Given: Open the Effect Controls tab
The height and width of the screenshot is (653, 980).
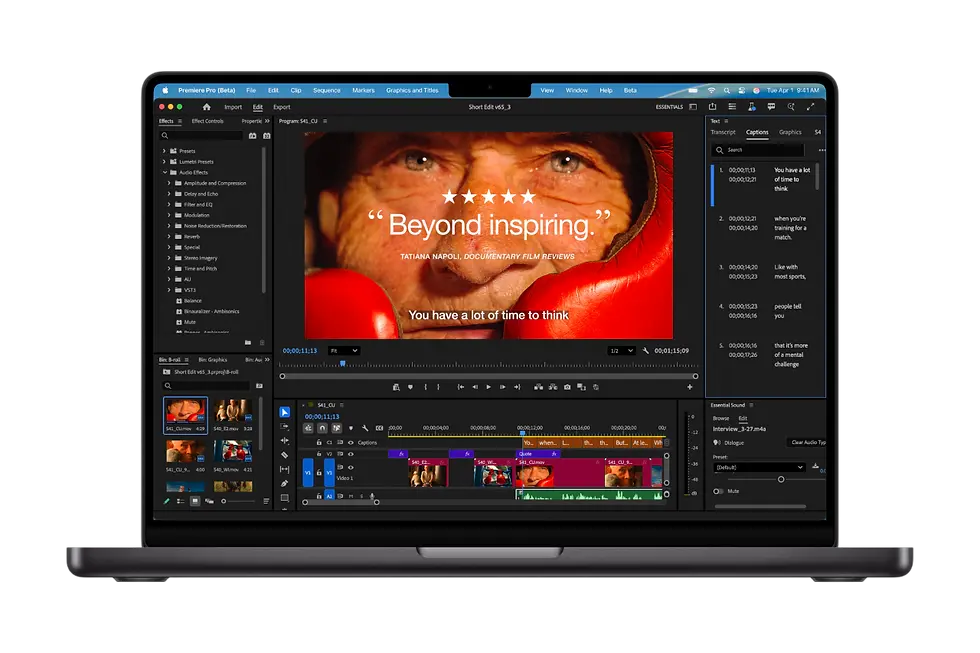Looking at the screenshot, I should 208,121.
